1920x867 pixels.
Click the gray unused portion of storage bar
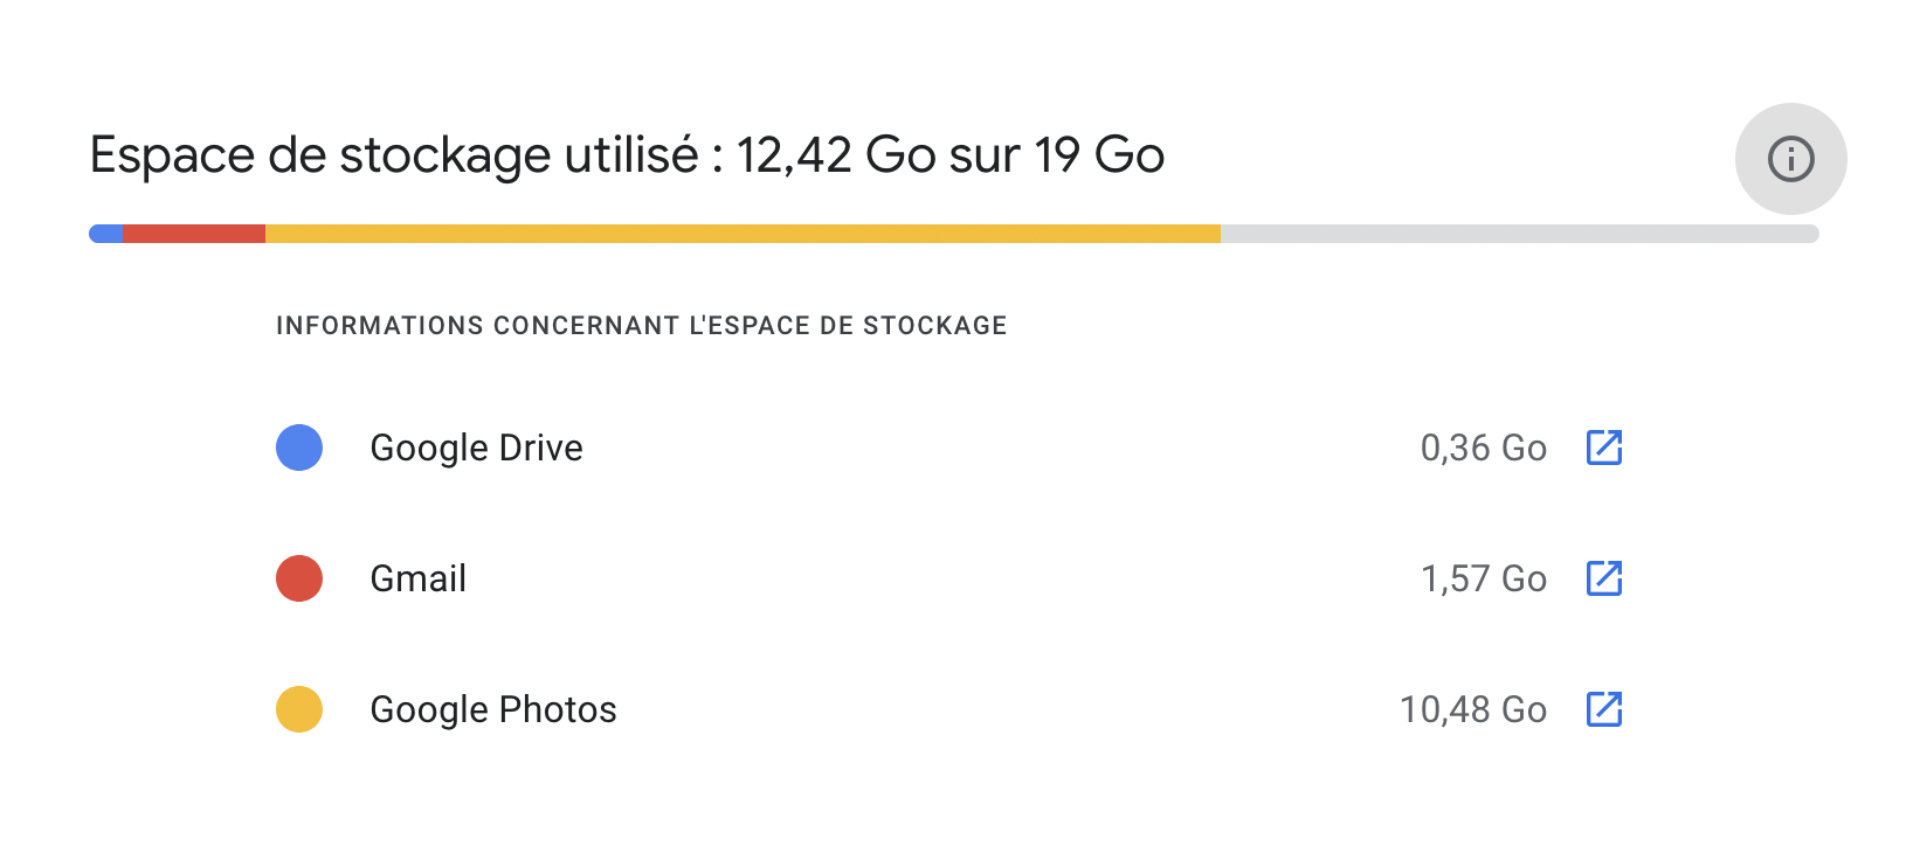1520,234
